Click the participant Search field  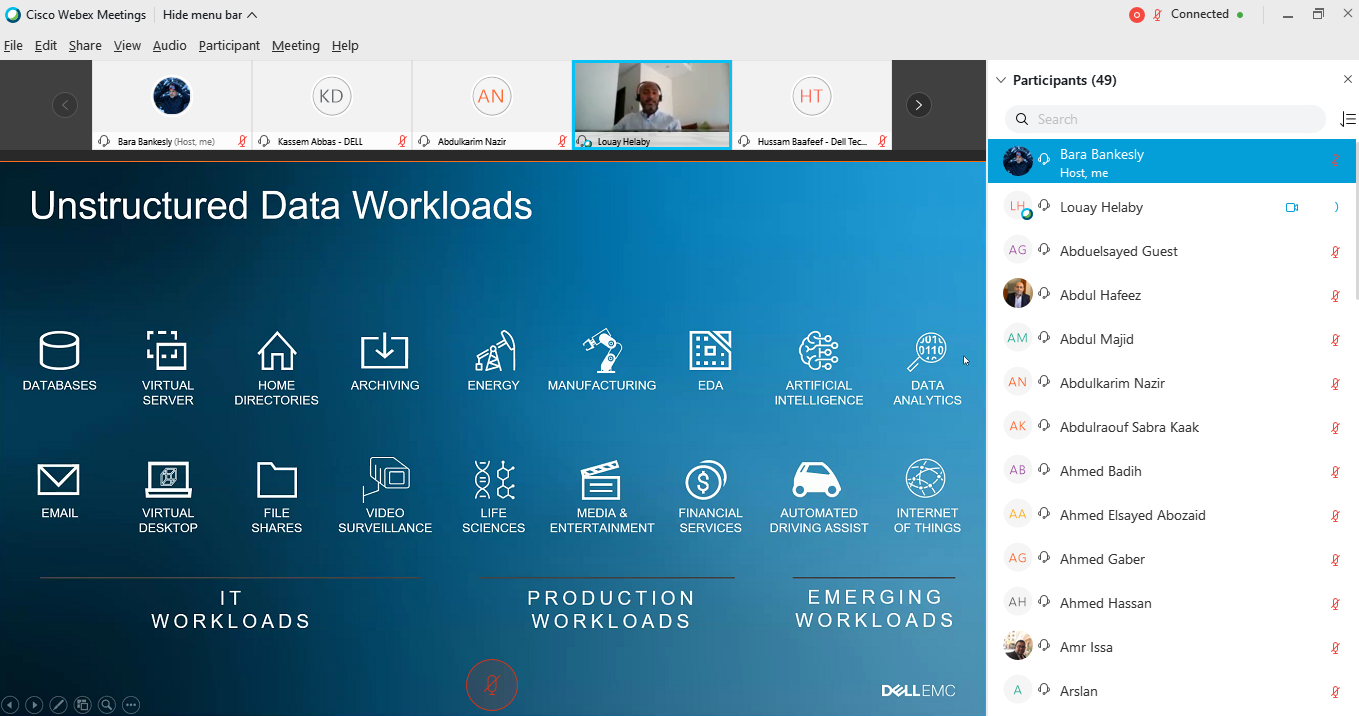[x=1165, y=119]
